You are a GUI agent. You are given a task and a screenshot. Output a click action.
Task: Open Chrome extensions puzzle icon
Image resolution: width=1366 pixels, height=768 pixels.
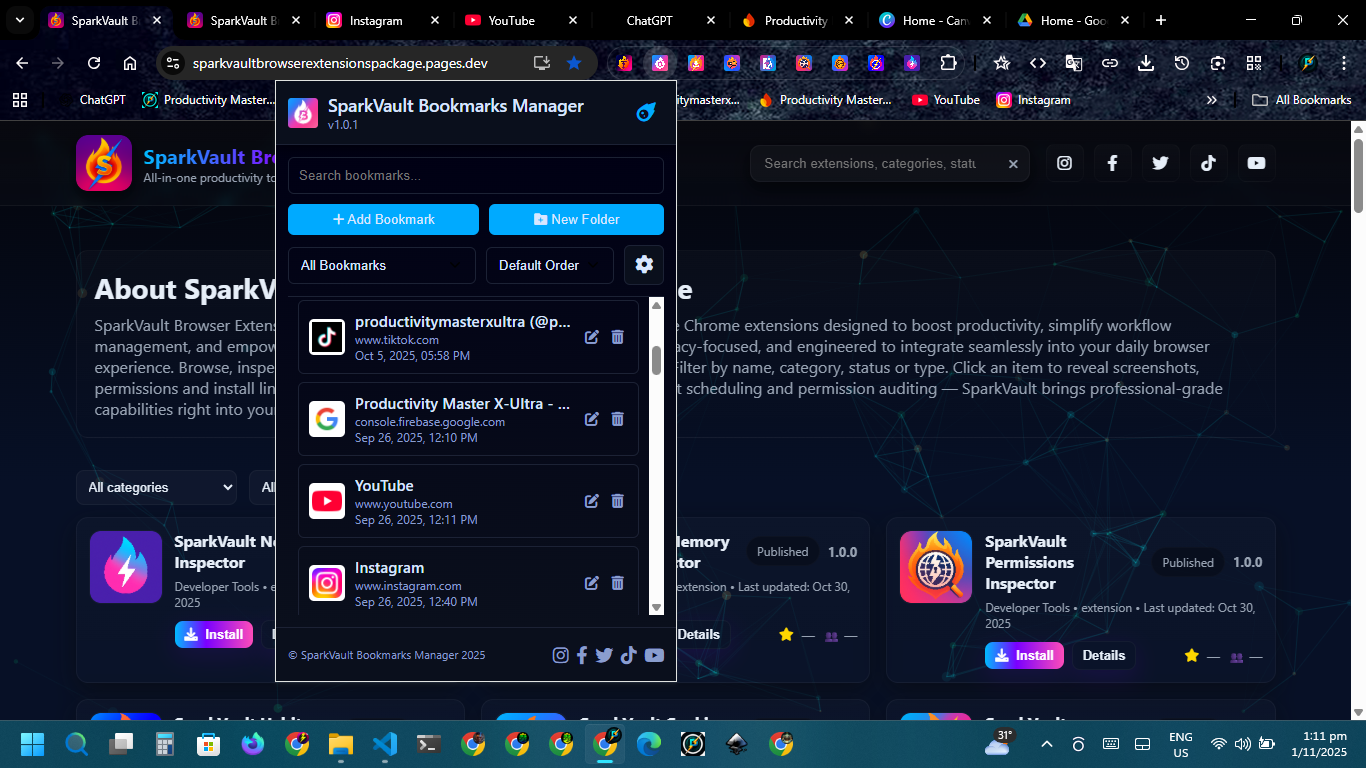[947, 63]
